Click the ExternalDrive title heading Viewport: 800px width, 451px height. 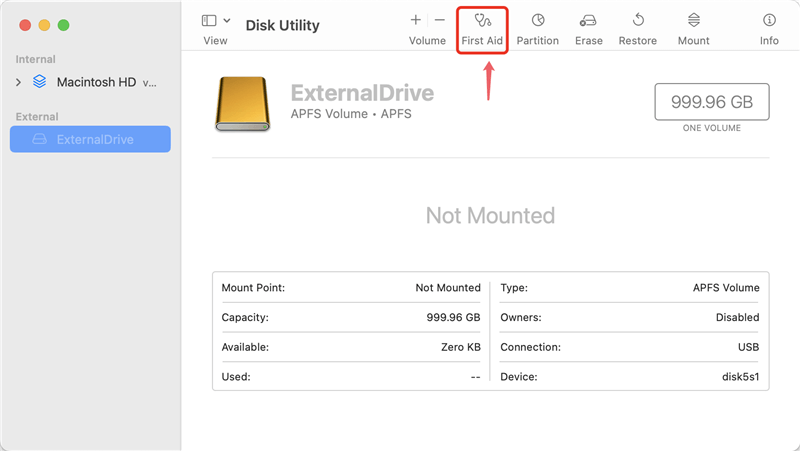tap(362, 94)
